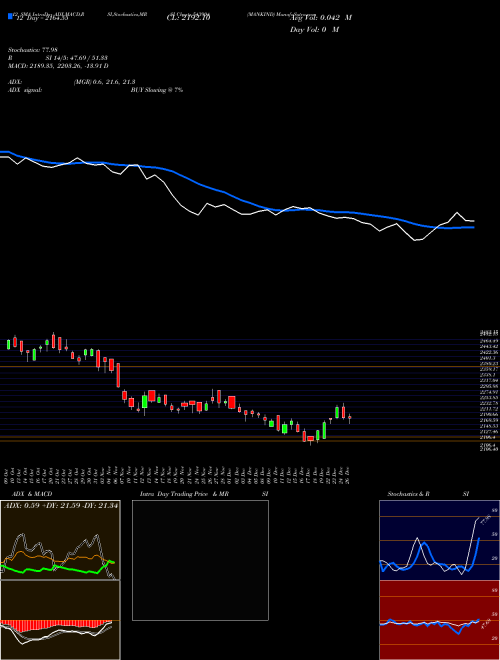Select 'ADX: 0.59 +DY: 21.59 -DY: 21.34' header
500x660 pixels.
(x=61, y=506)
